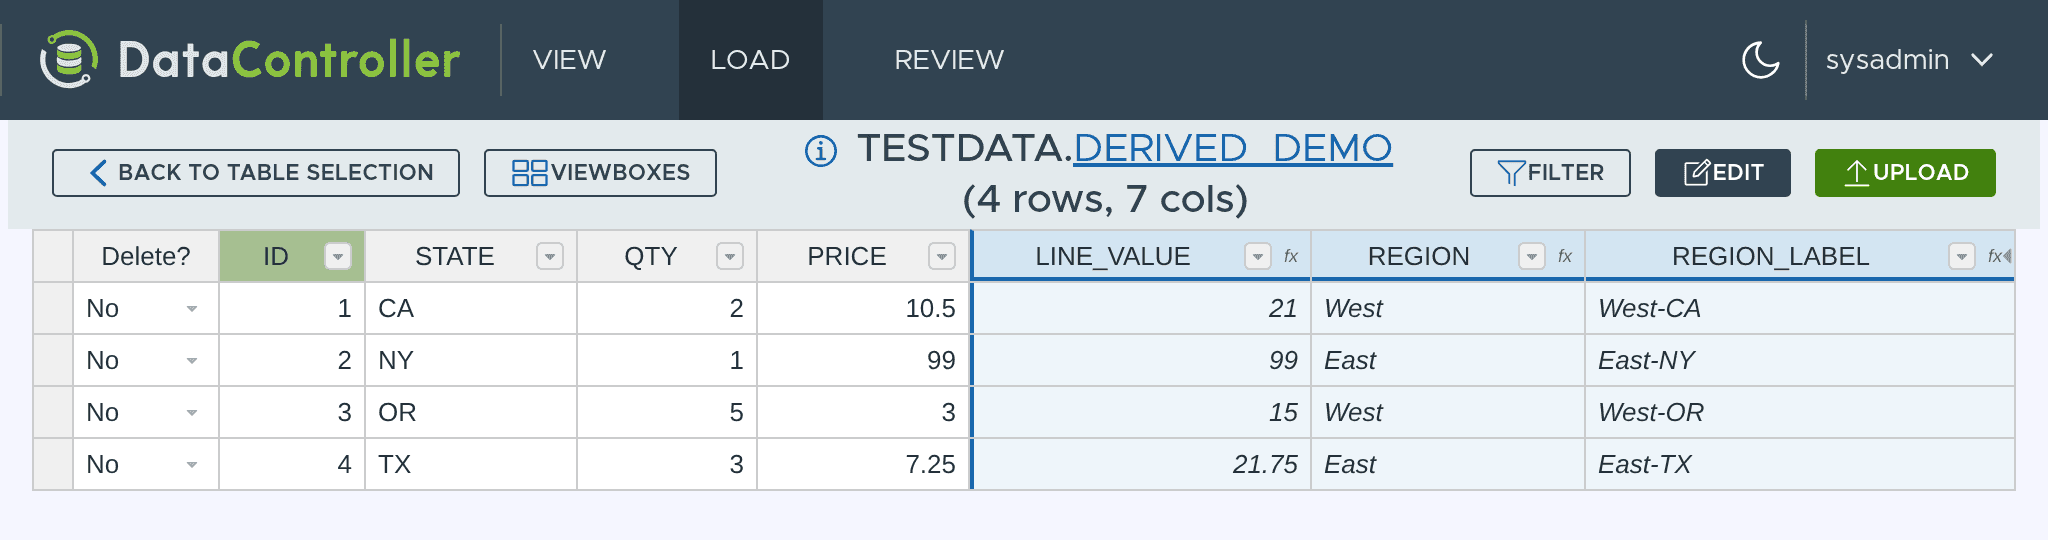Screen dimensions: 2048x540
Task: Click the Filter button
Action: pos(1550,173)
